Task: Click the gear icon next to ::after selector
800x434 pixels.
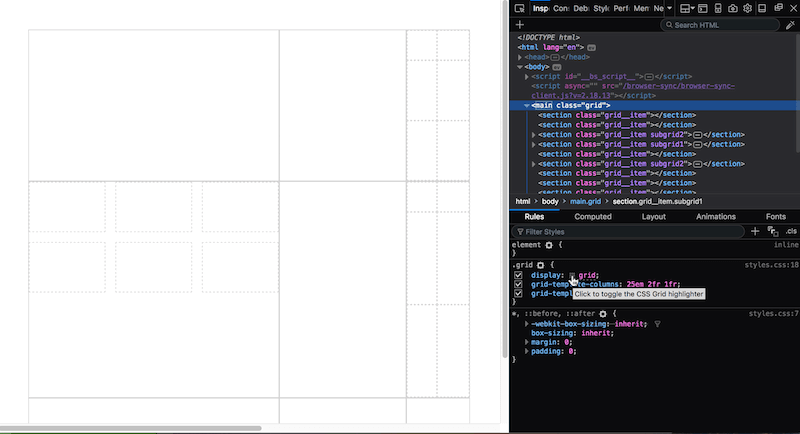Action: coord(603,314)
